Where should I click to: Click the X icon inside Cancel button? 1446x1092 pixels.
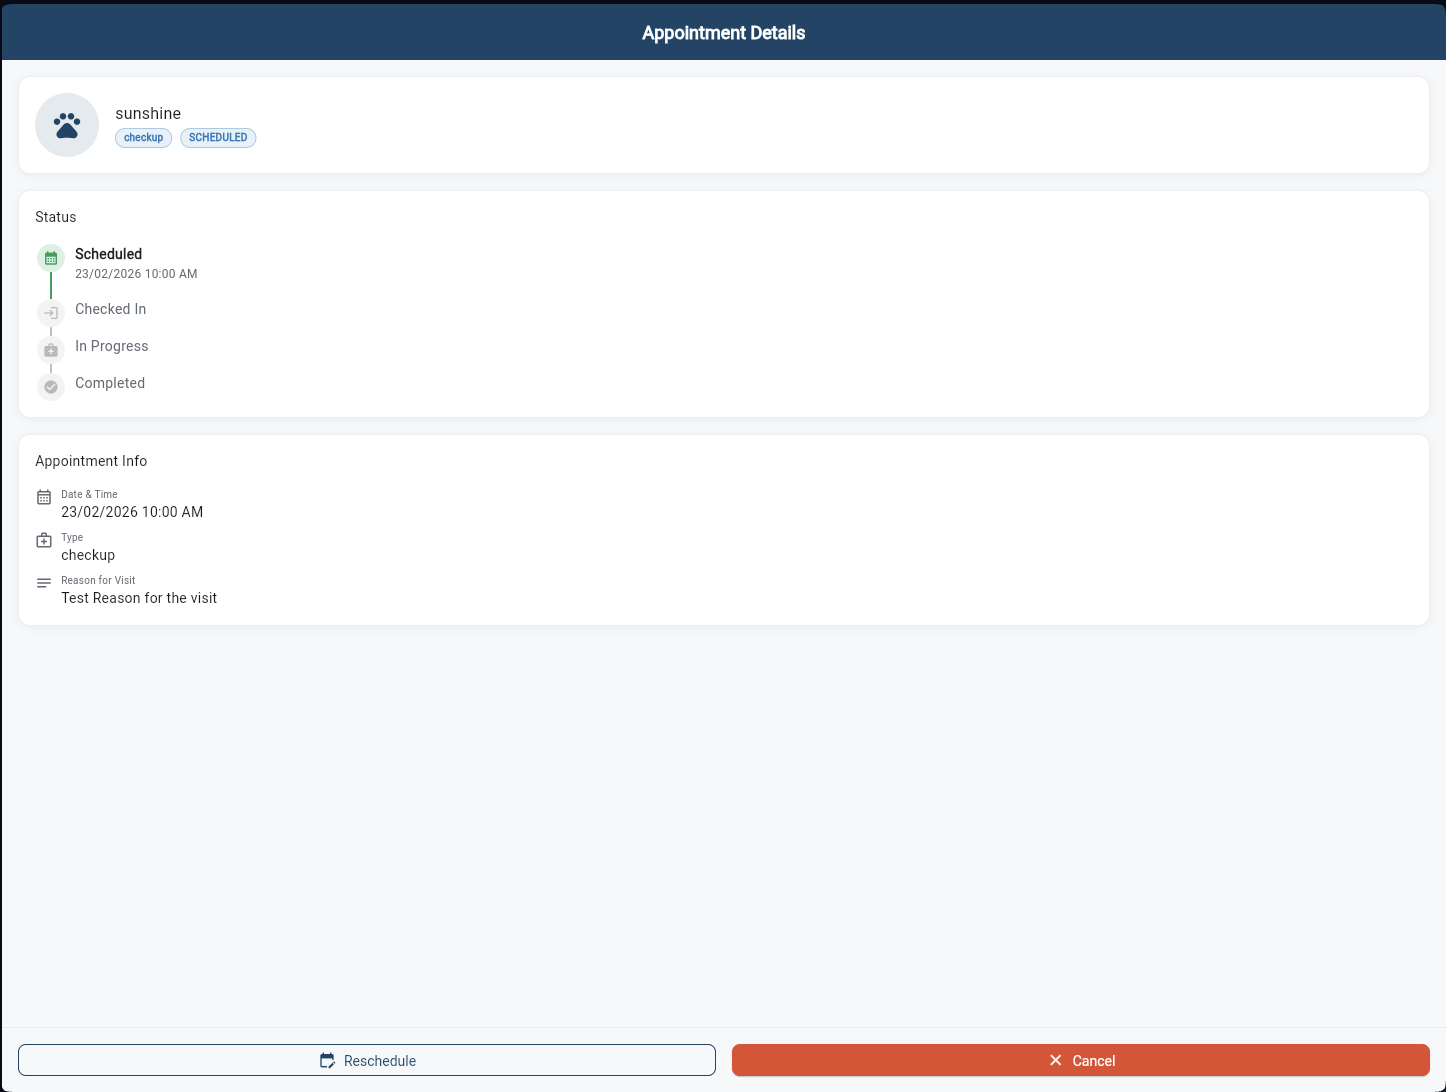[x=1054, y=1060]
